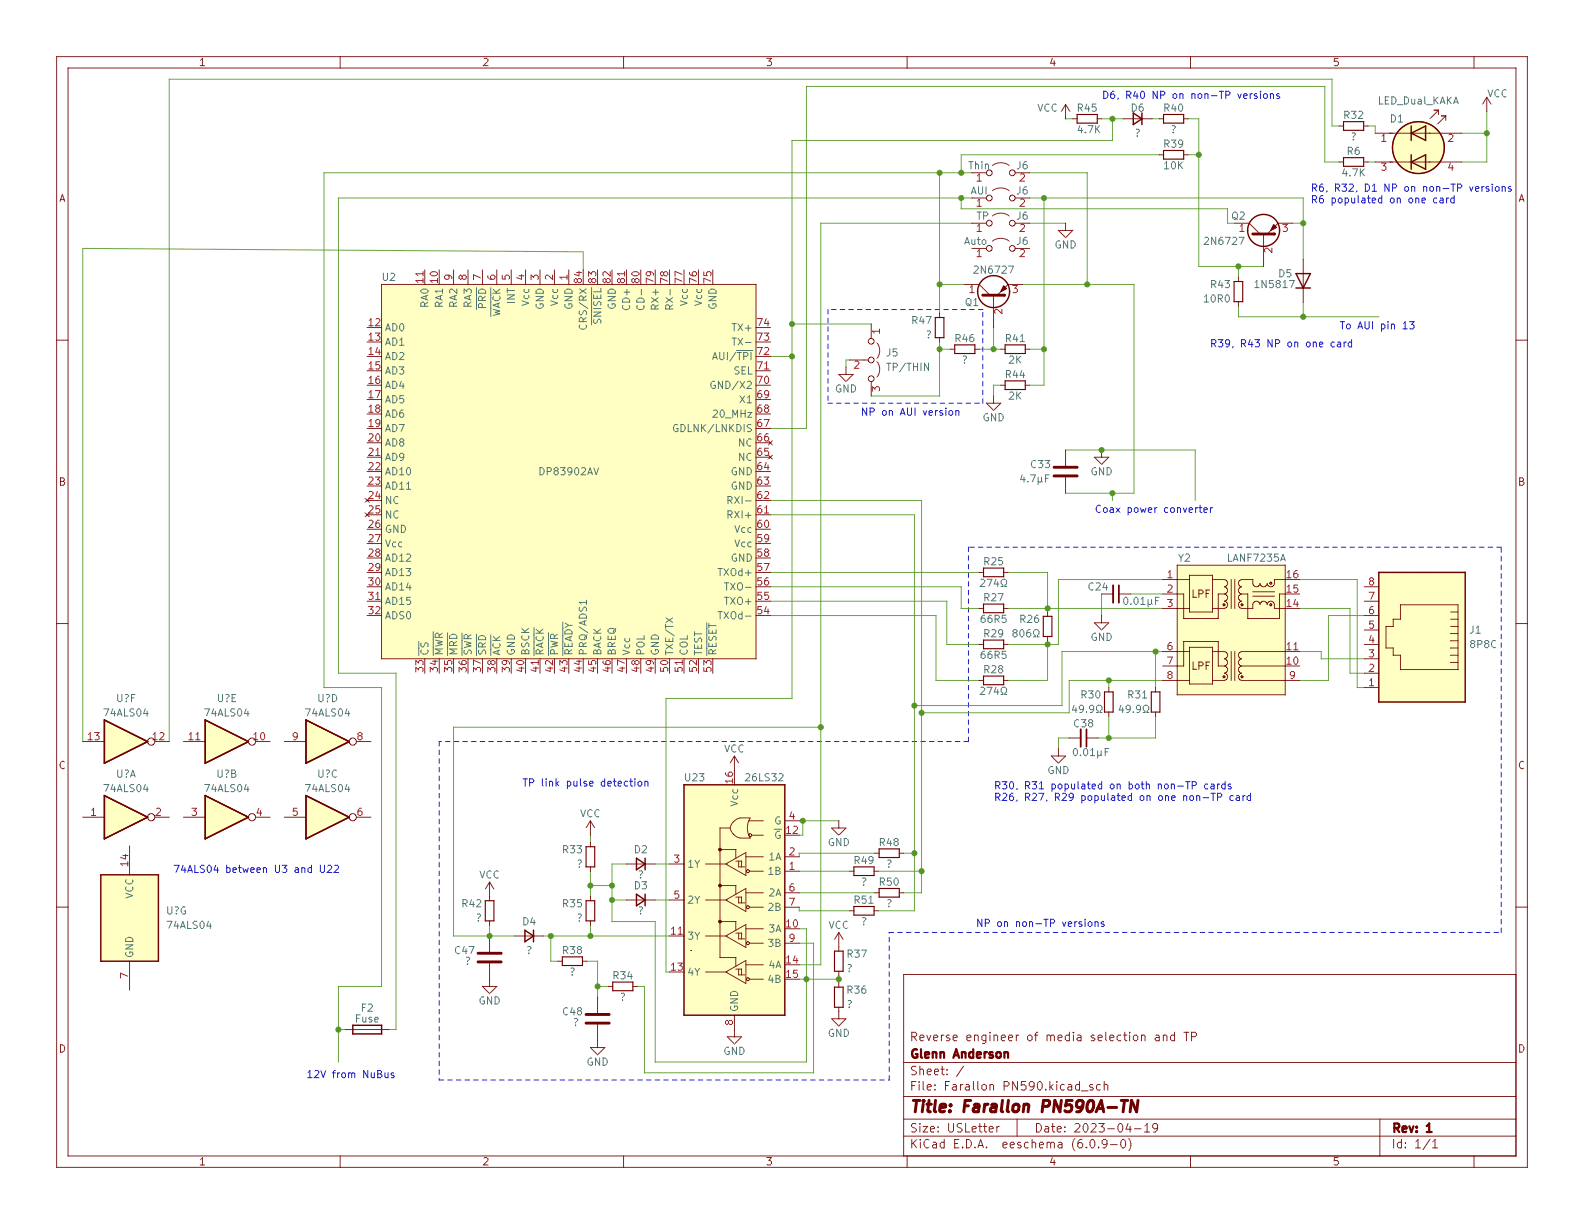The image size is (1584, 1224).
Task: Select the 'TP link pulse detection' note
Action: [586, 783]
